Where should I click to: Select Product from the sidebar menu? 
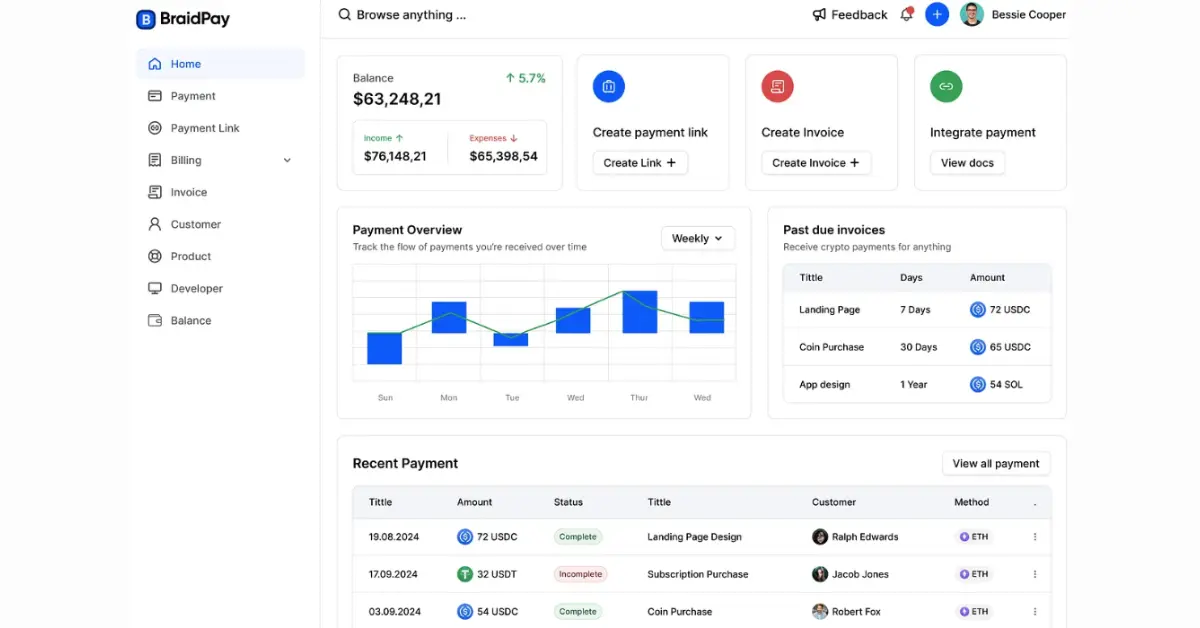[x=191, y=256]
